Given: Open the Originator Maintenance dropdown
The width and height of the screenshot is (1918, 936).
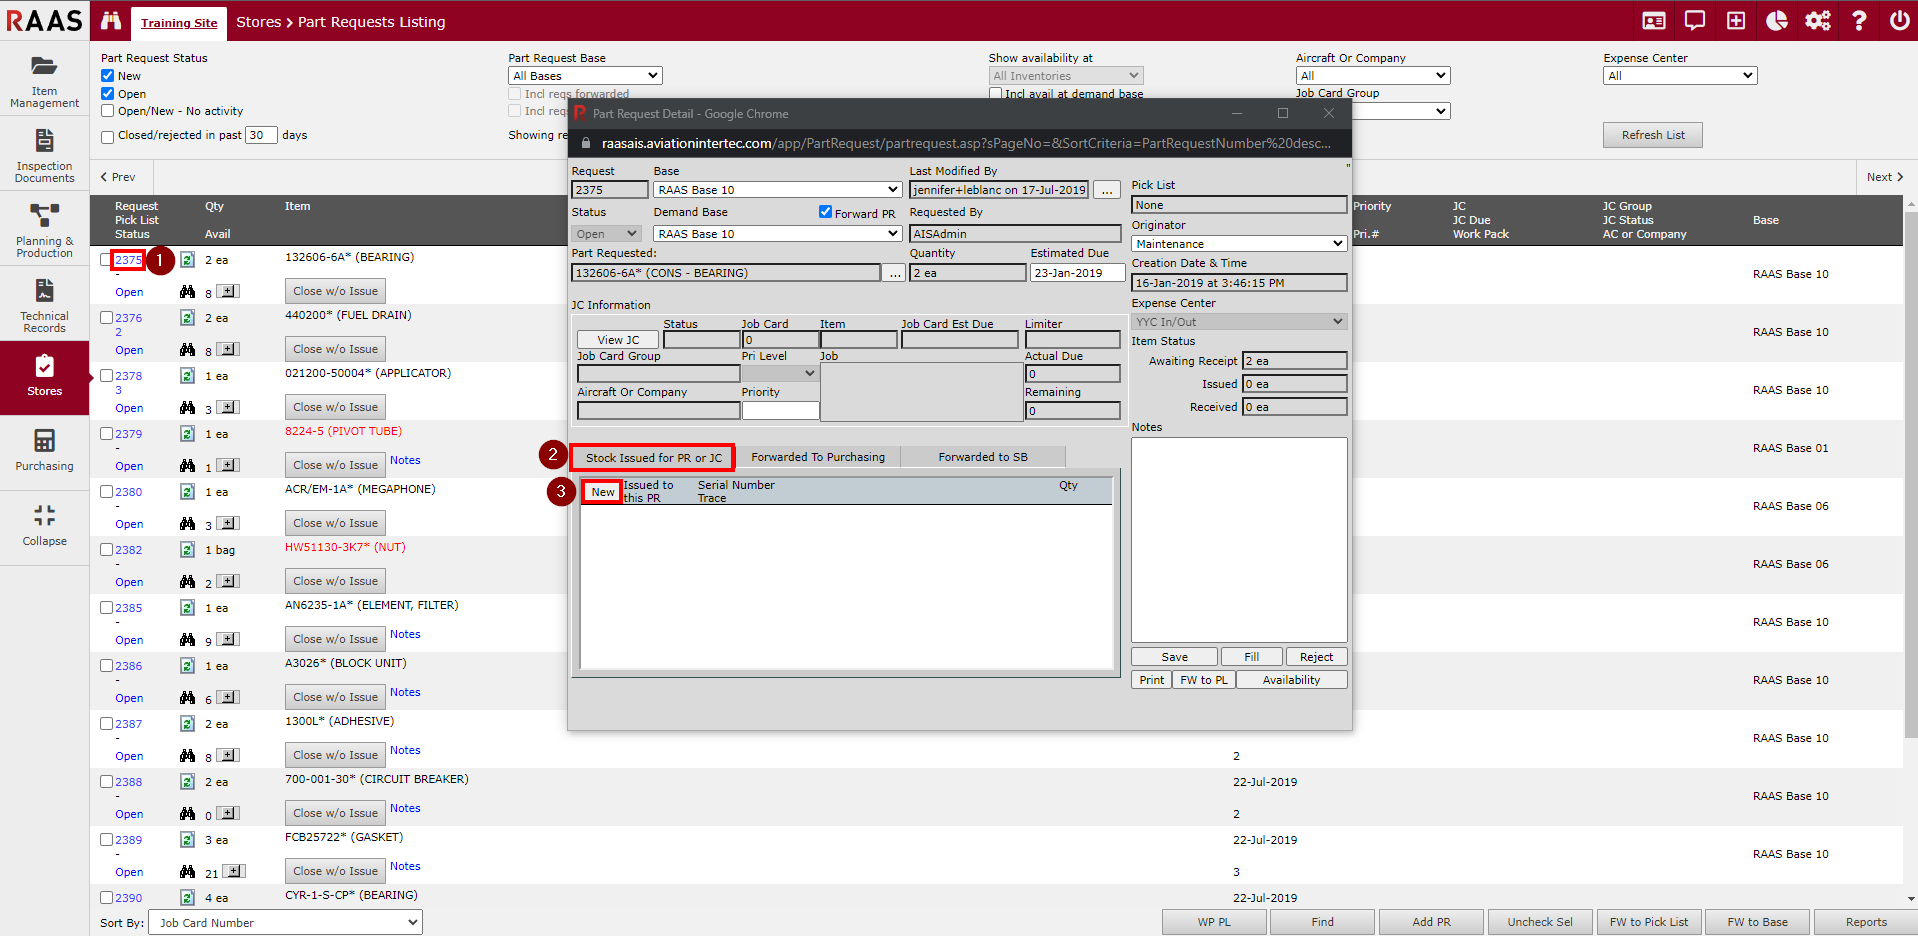Looking at the screenshot, I should pyautogui.click(x=1238, y=244).
